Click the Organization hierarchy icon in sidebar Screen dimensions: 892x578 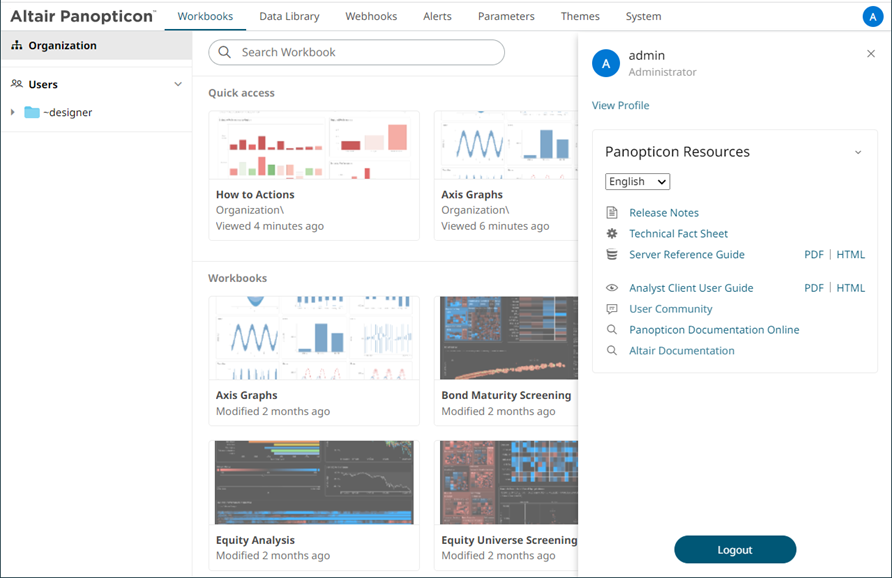[x=16, y=45]
